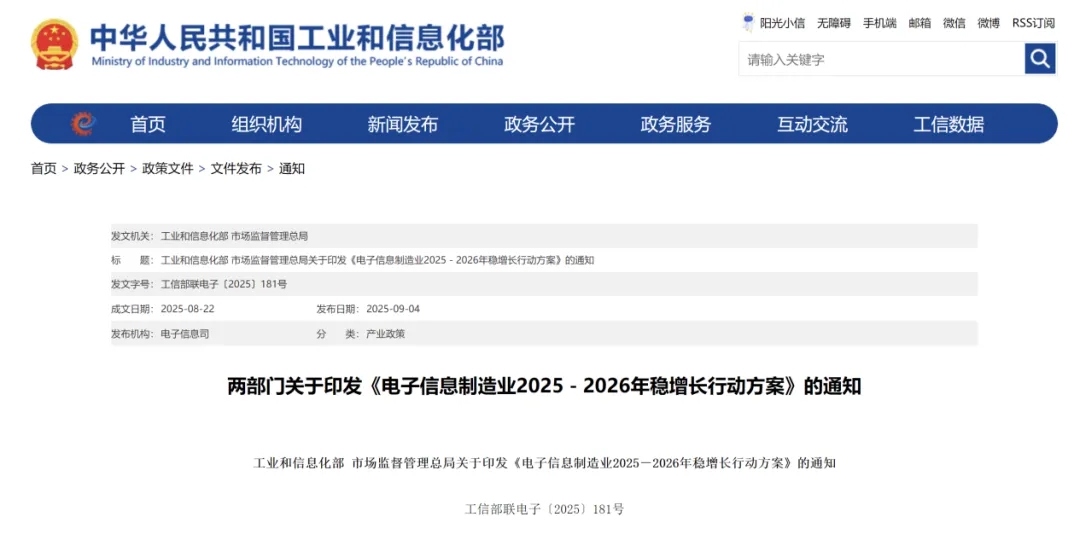Open the 微信 link at top
The height and width of the screenshot is (534, 1080).
click(x=954, y=23)
